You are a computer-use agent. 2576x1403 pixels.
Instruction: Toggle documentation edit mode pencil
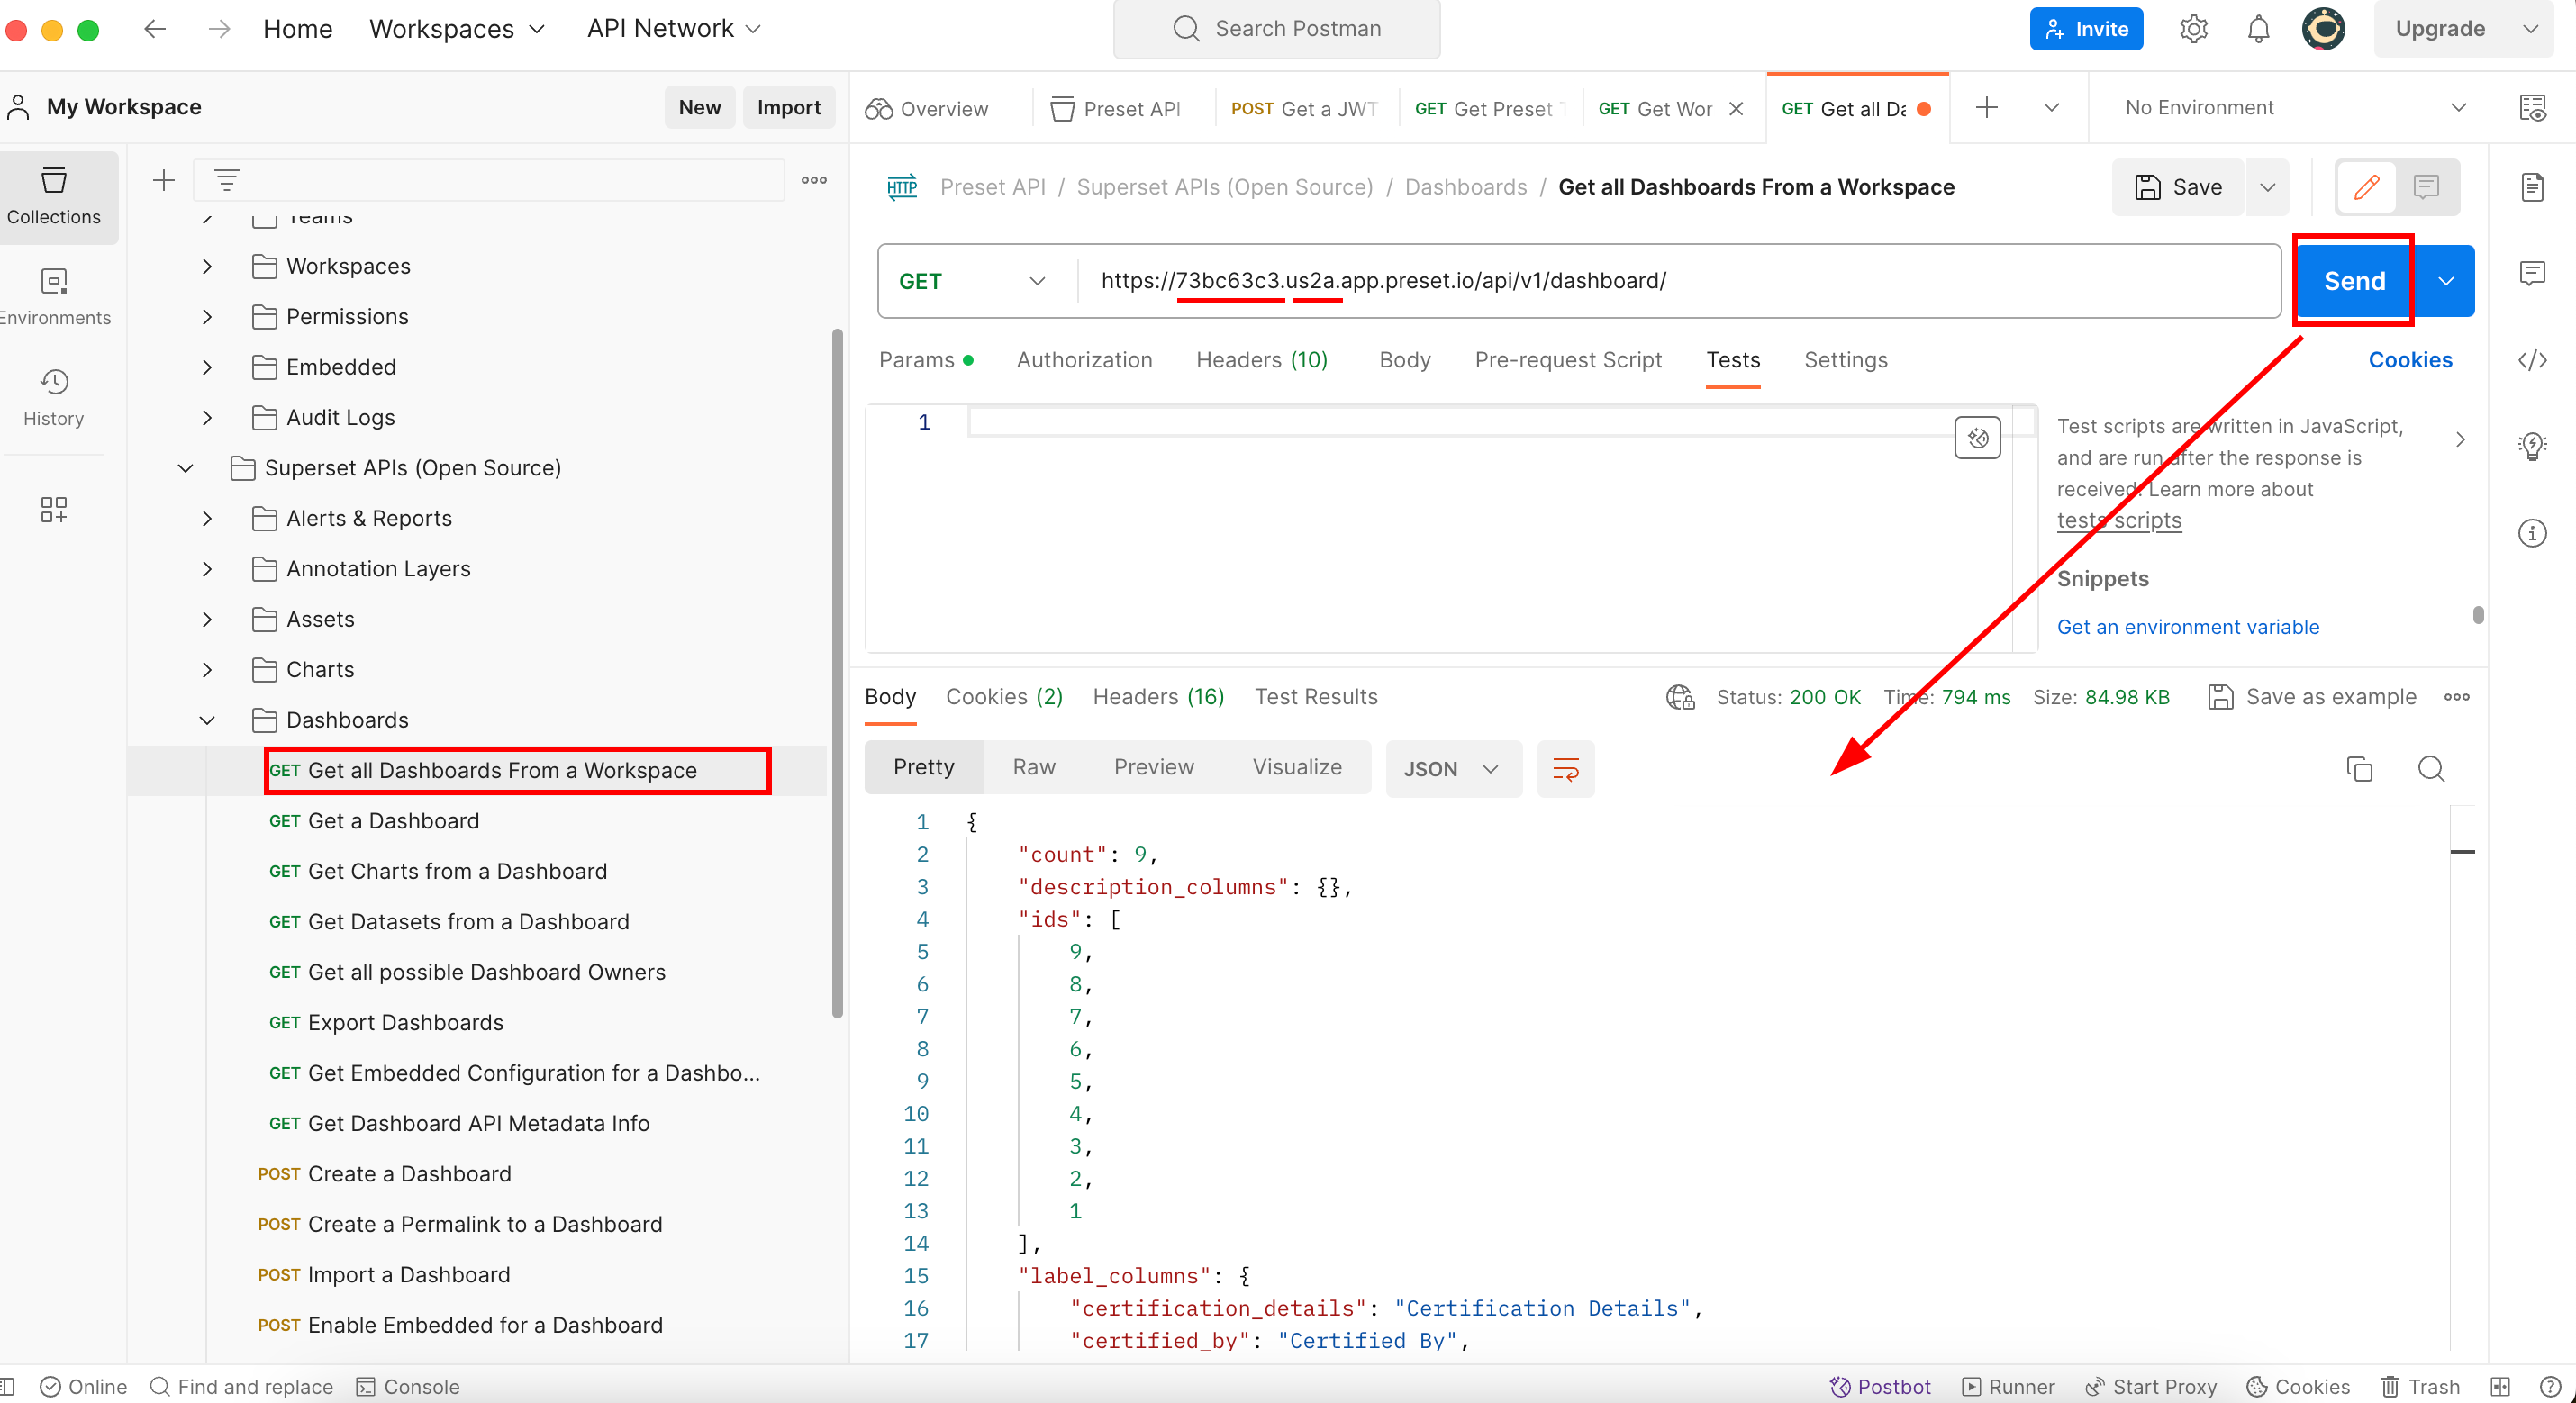2365,187
